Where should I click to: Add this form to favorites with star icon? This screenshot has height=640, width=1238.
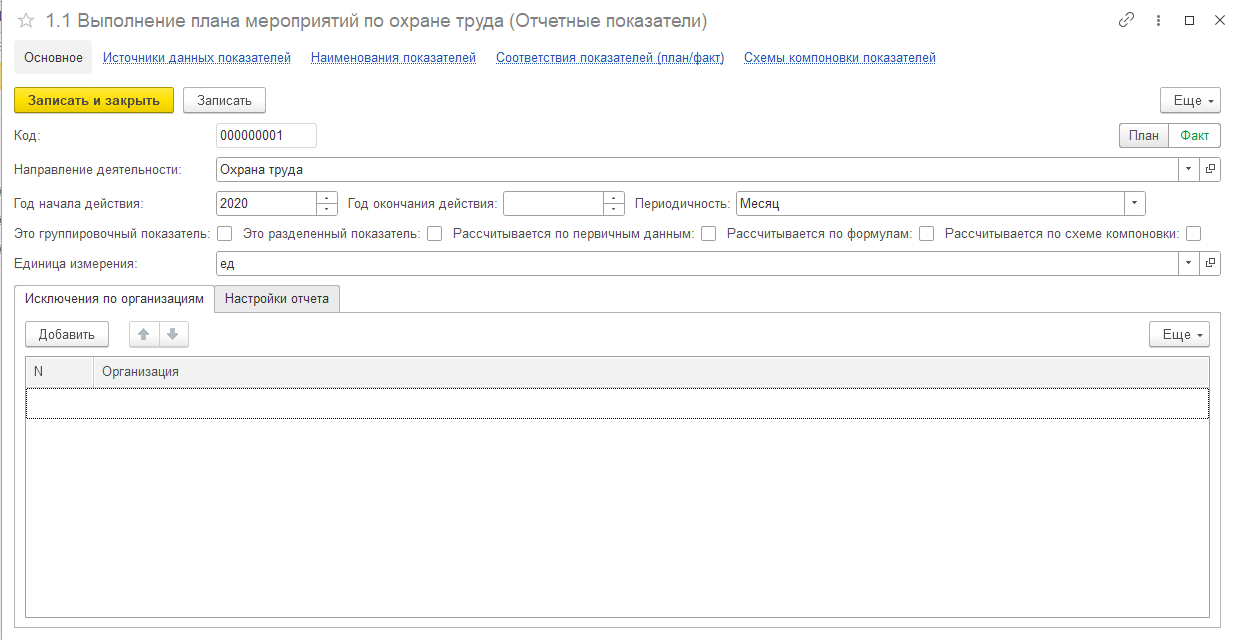pos(27,21)
